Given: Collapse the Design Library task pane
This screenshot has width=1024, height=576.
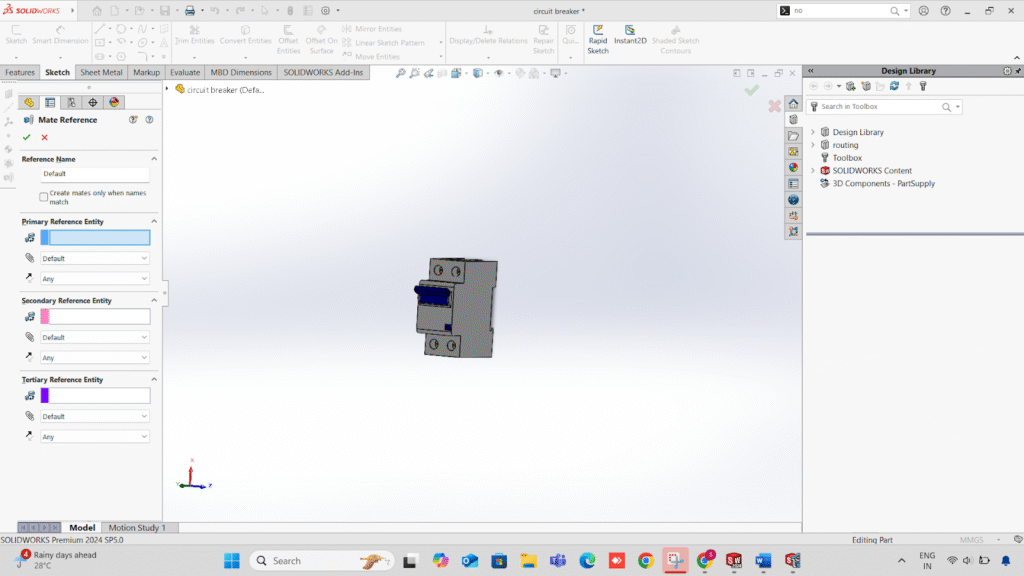Looking at the screenshot, I should pyautogui.click(x=810, y=71).
